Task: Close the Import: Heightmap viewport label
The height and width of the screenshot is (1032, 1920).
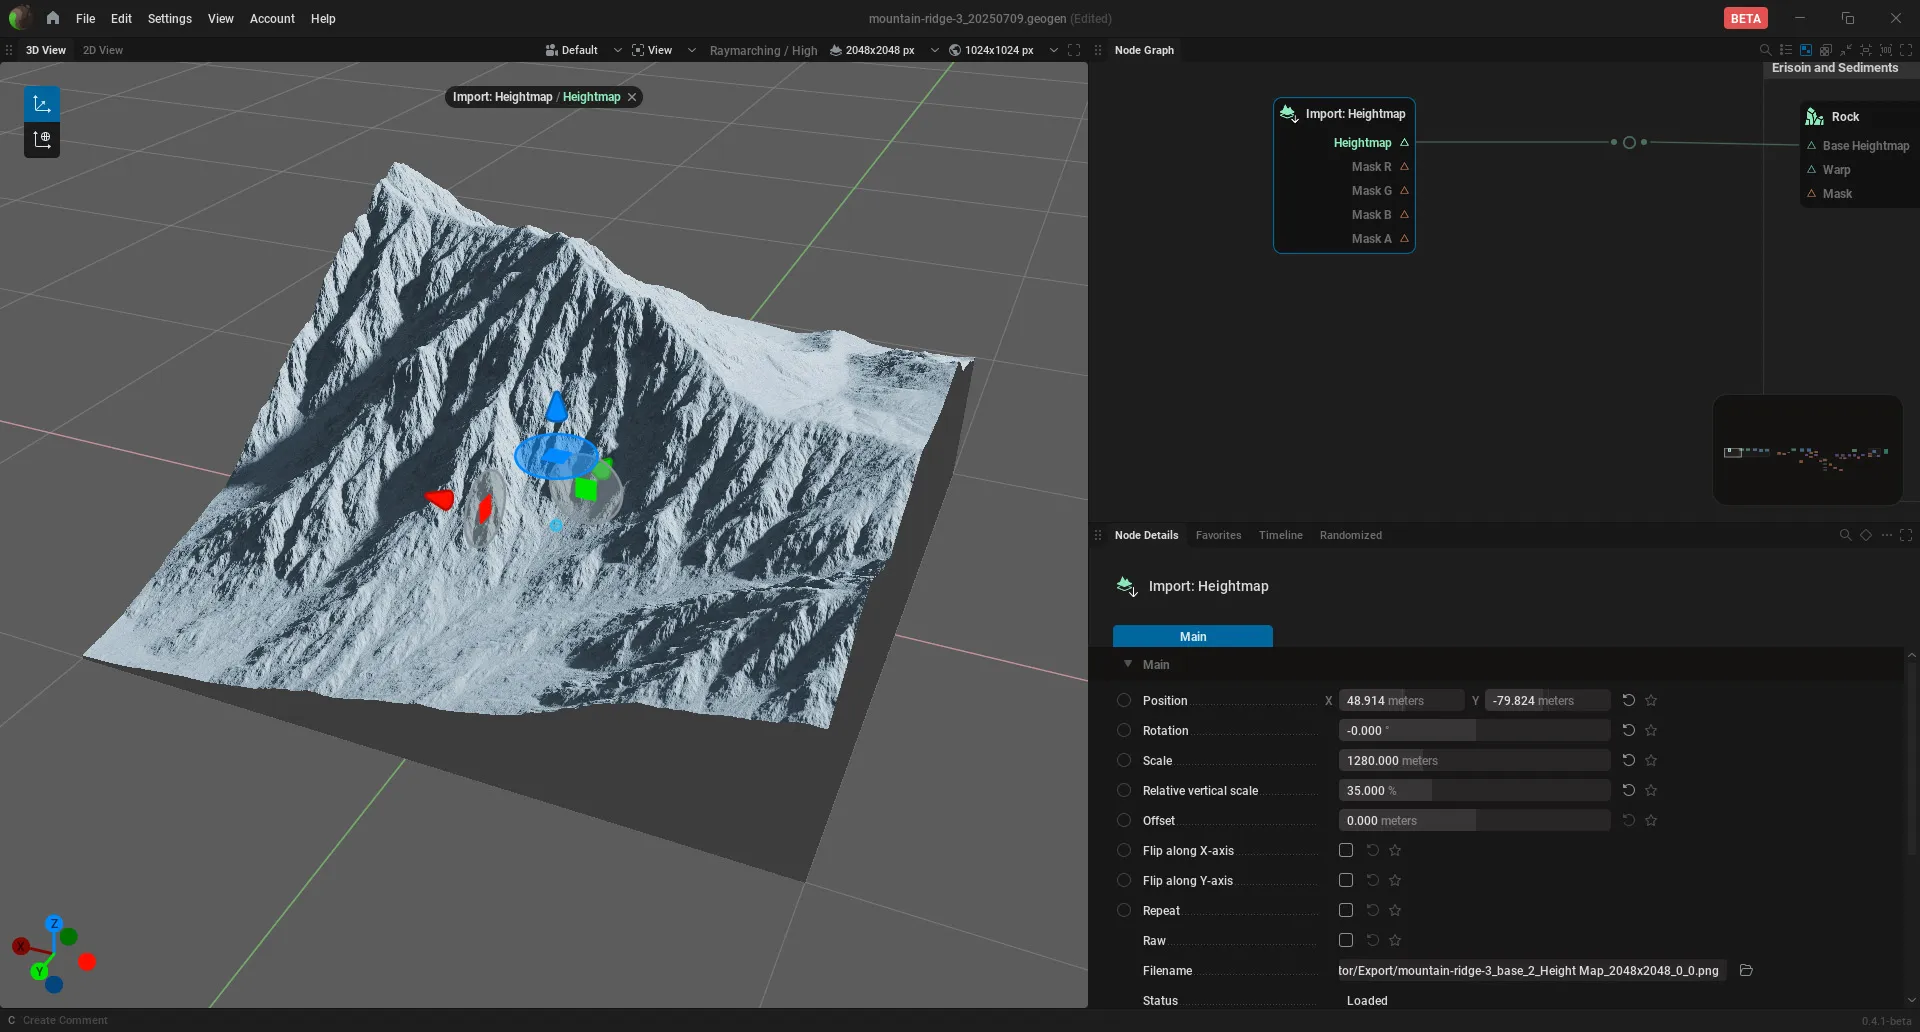Action: pos(632,97)
